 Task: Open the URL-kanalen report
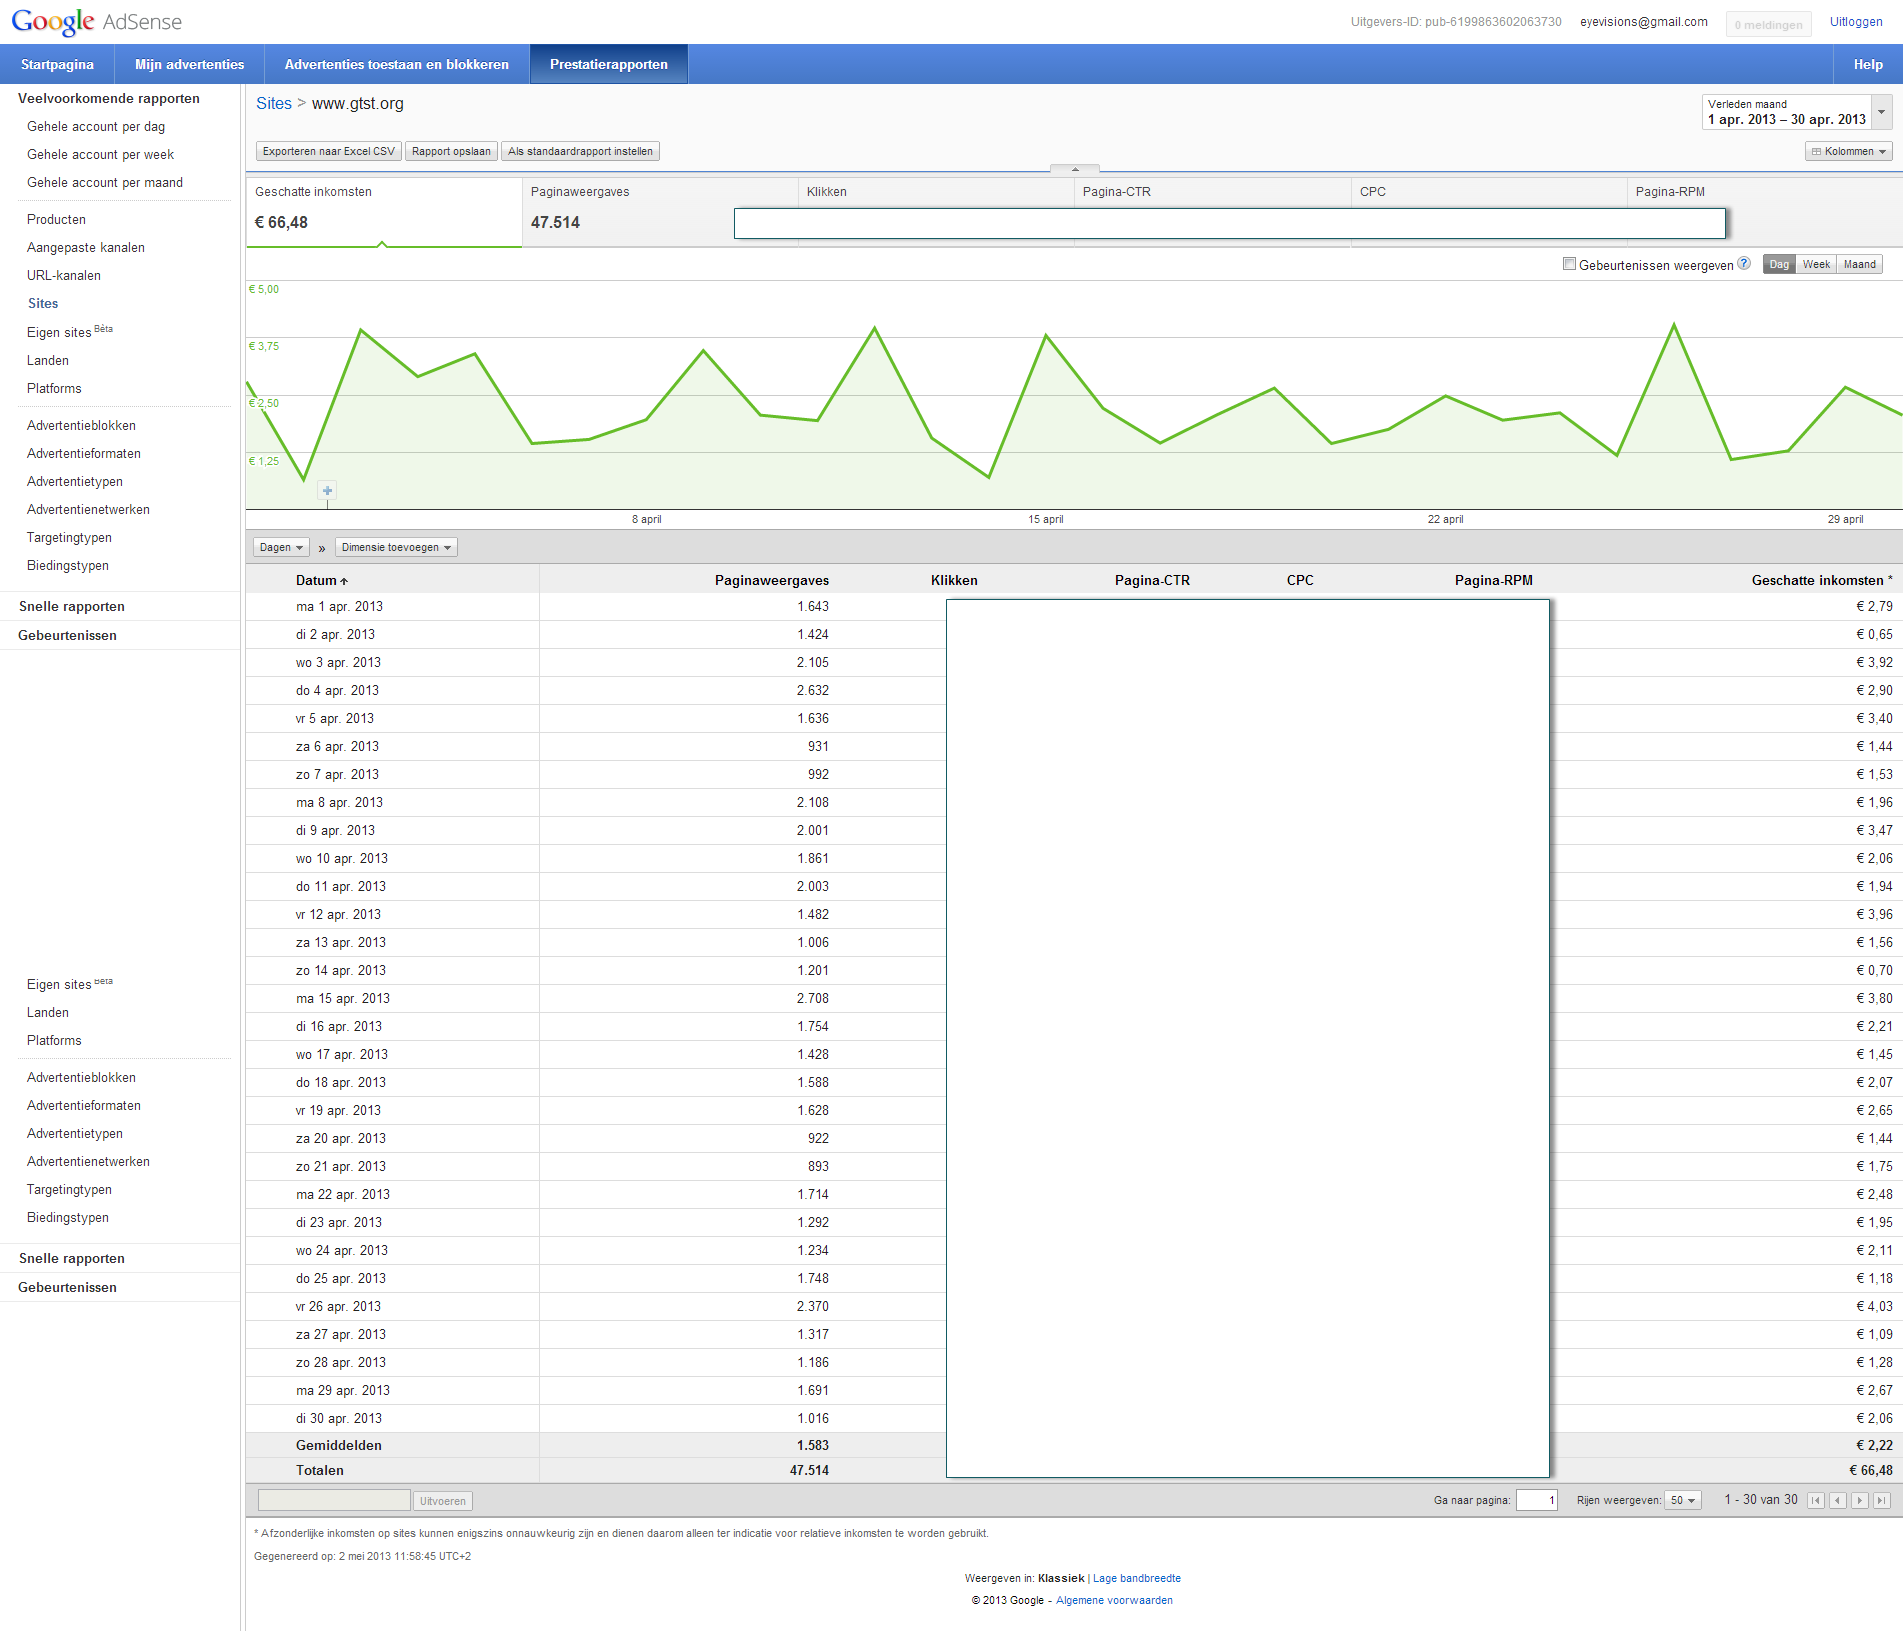point(64,276)
